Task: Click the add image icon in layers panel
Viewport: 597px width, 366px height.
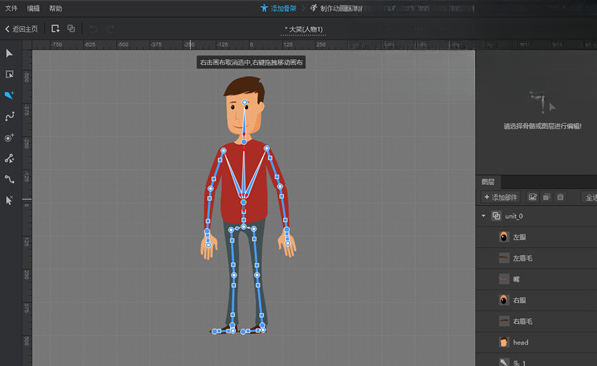Action: pos(532,197)
